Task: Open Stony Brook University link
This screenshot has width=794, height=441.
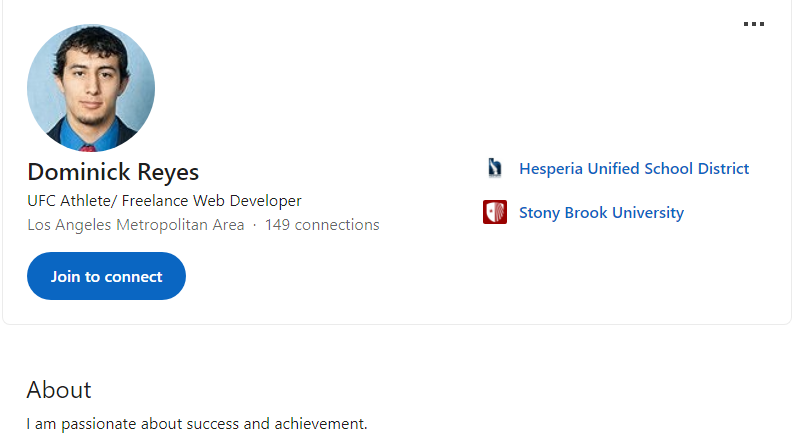Action: point(602,213)
